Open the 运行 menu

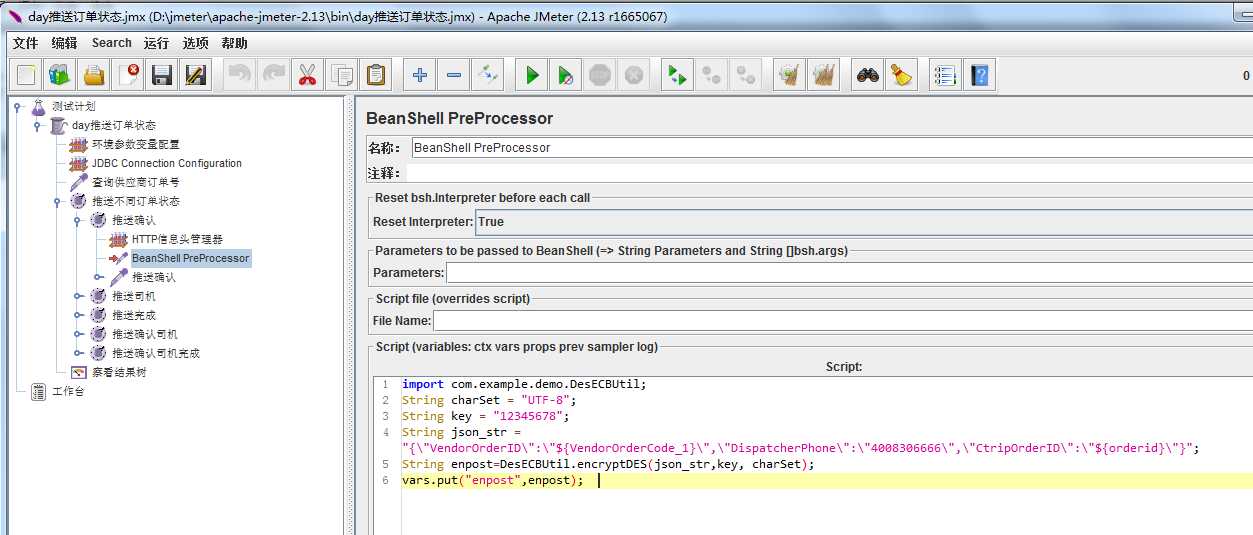[156, 43]
